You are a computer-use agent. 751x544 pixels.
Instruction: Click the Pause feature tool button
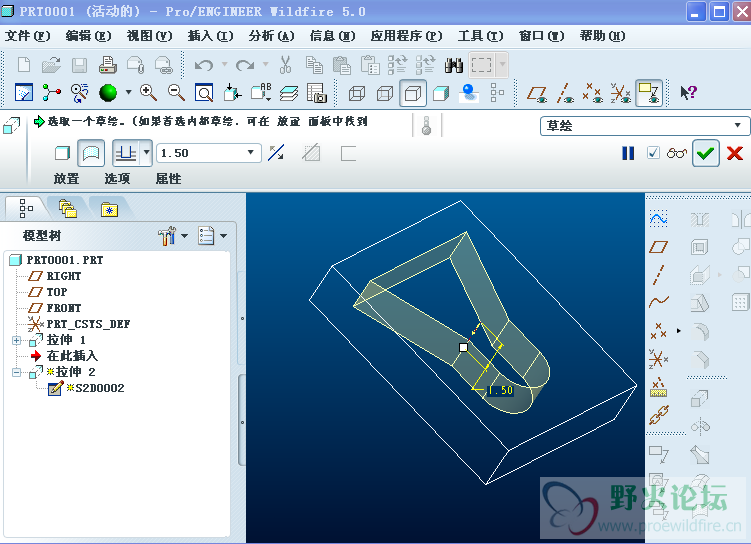coord(628,153)
